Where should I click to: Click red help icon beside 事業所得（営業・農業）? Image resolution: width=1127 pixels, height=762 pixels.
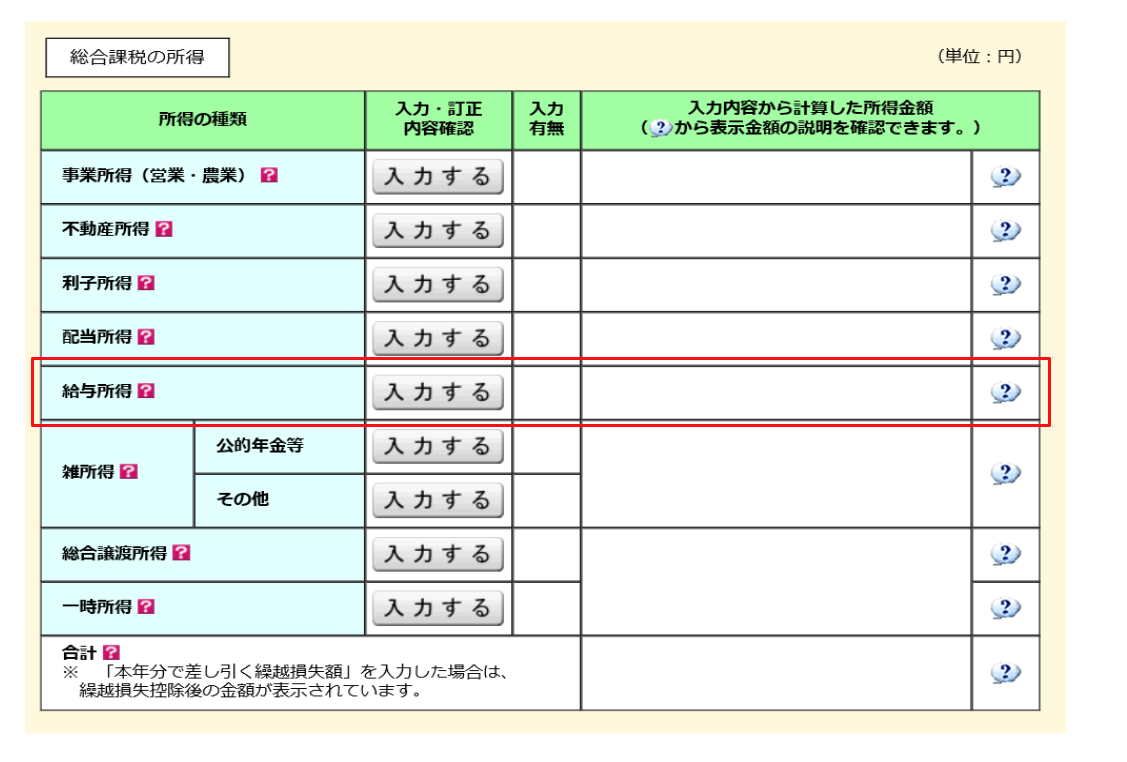click(269, 175)
